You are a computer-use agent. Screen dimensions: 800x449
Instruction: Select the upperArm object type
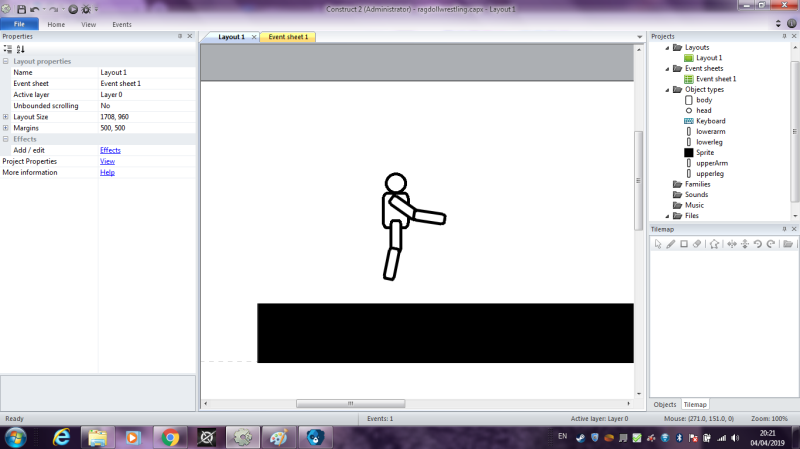point(712,163)
